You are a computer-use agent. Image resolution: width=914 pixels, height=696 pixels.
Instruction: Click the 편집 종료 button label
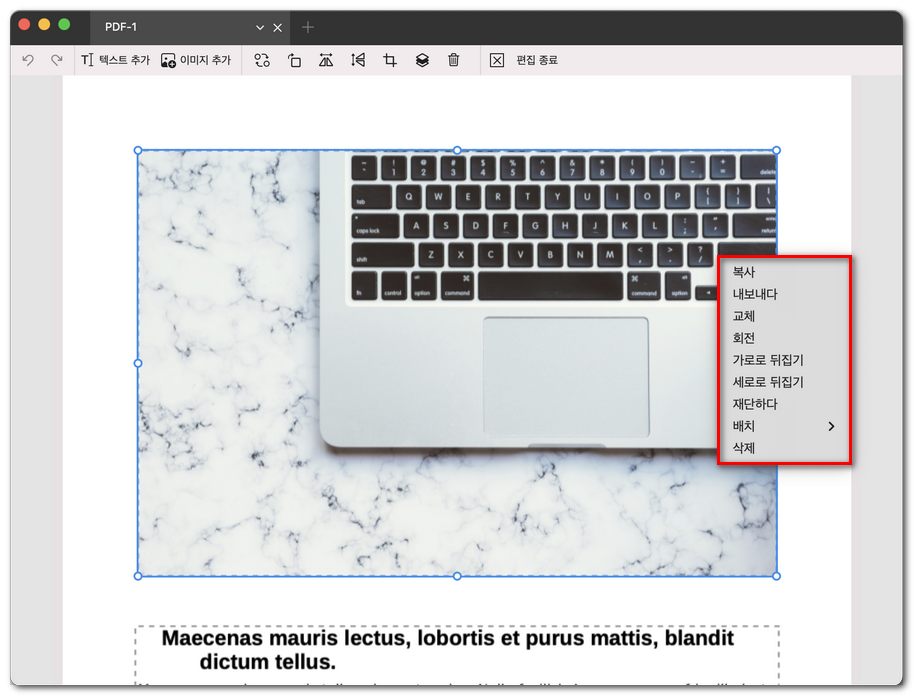tap(537, 60)
